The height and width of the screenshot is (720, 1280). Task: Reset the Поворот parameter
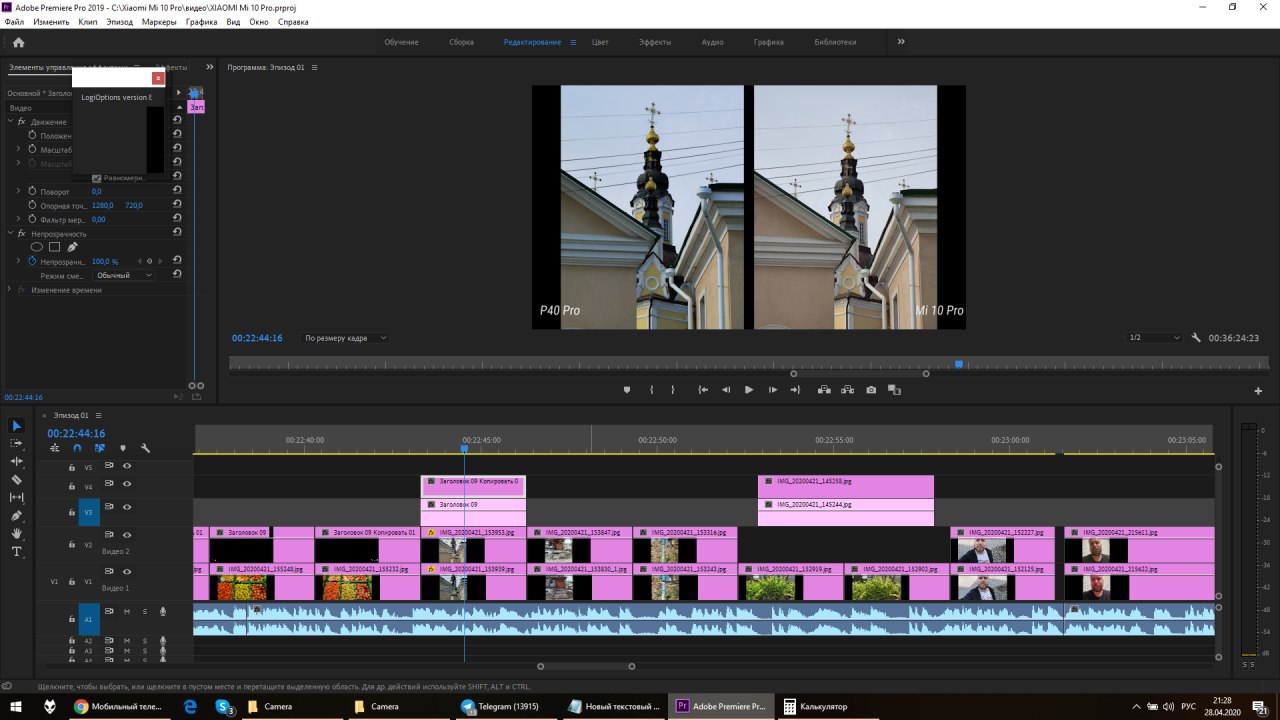tap(177, 191)
